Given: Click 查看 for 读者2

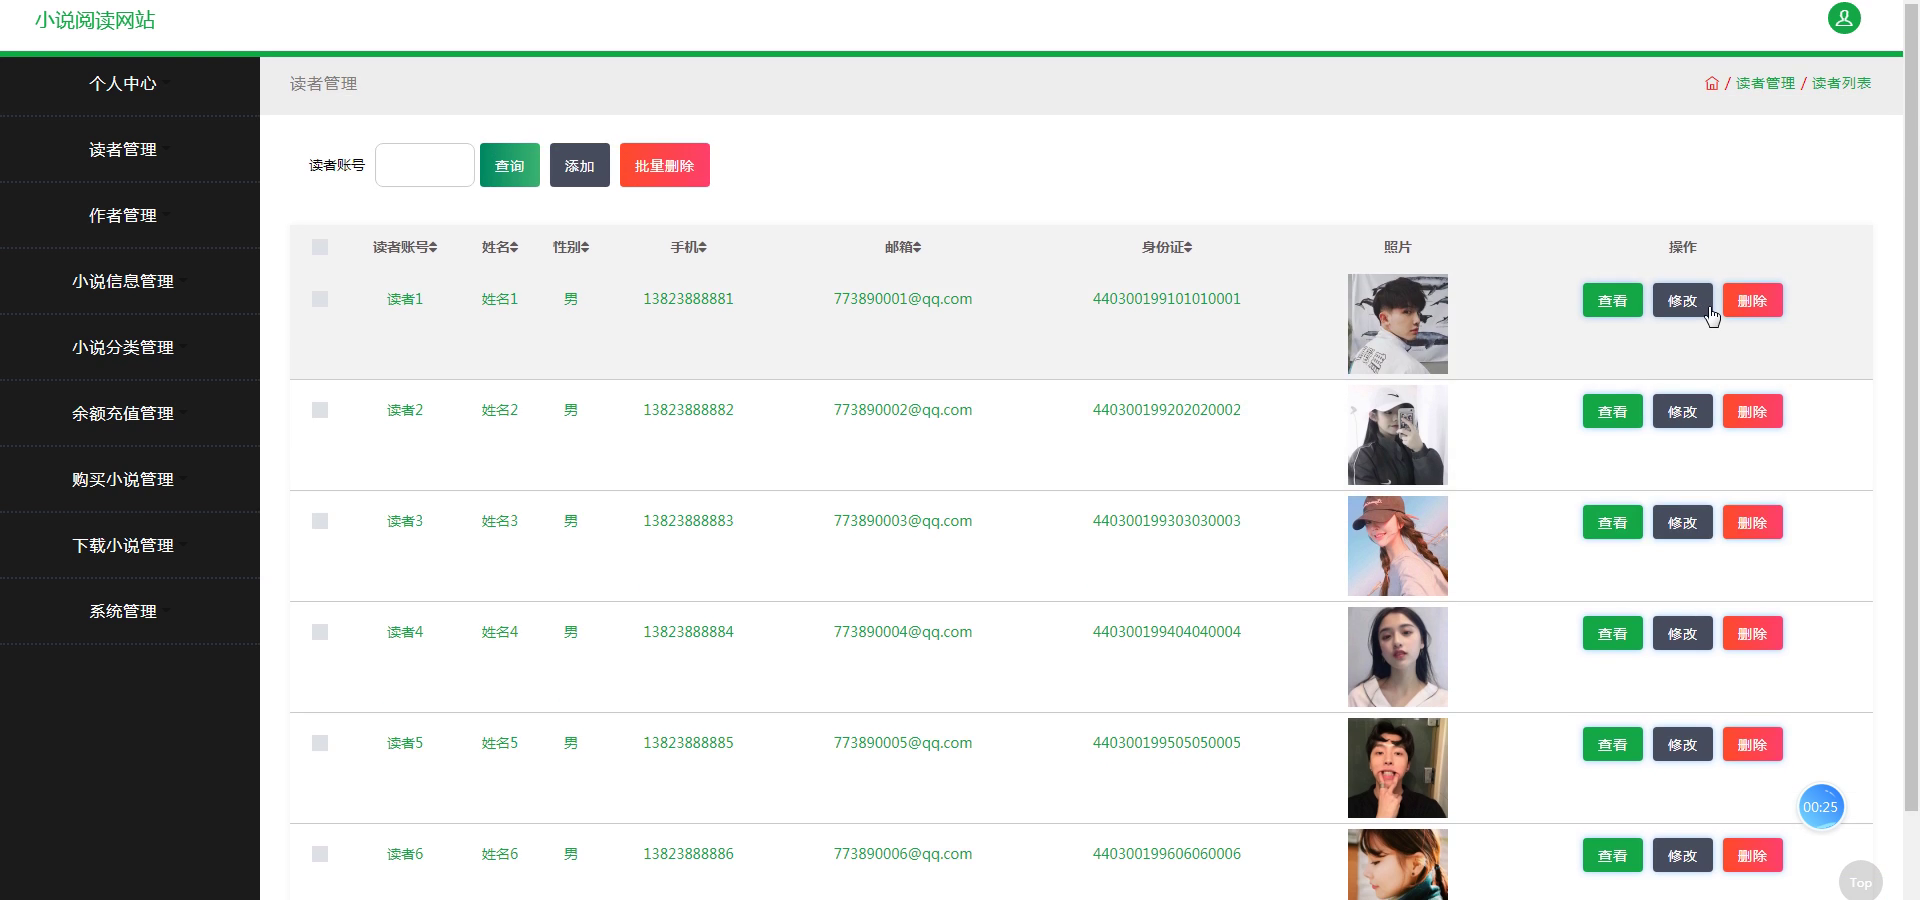Looking at the screenshot, I should pos(1613,411).
